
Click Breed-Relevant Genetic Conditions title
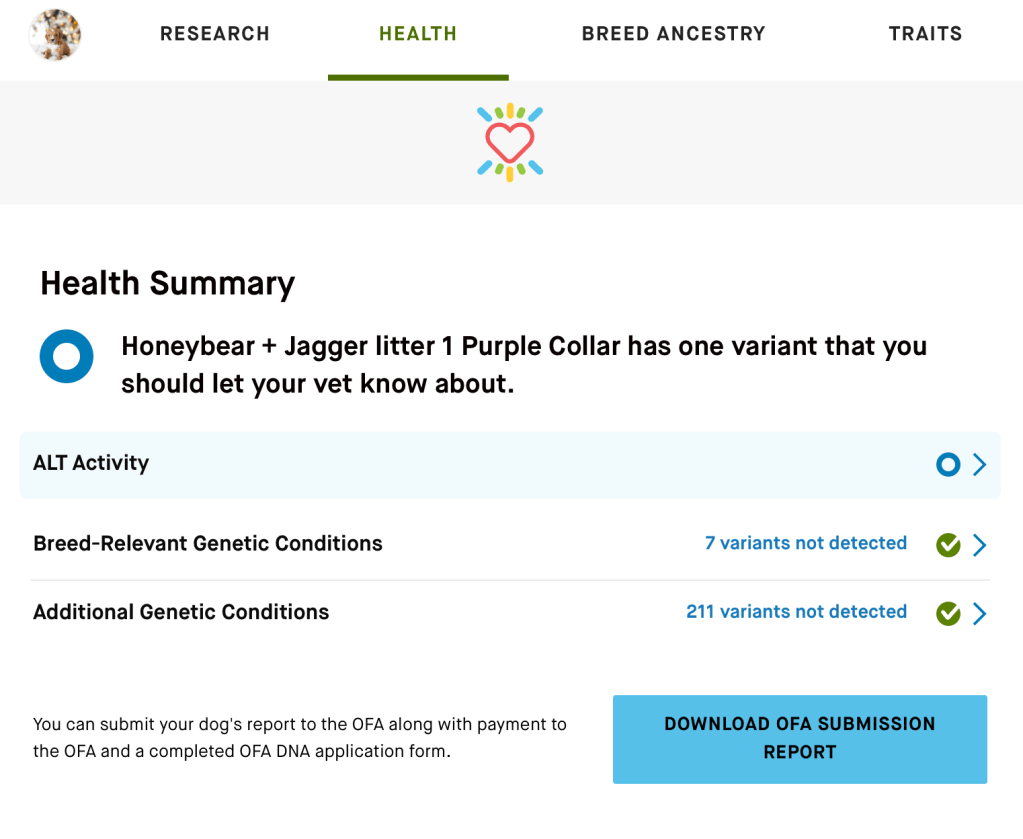208,543
